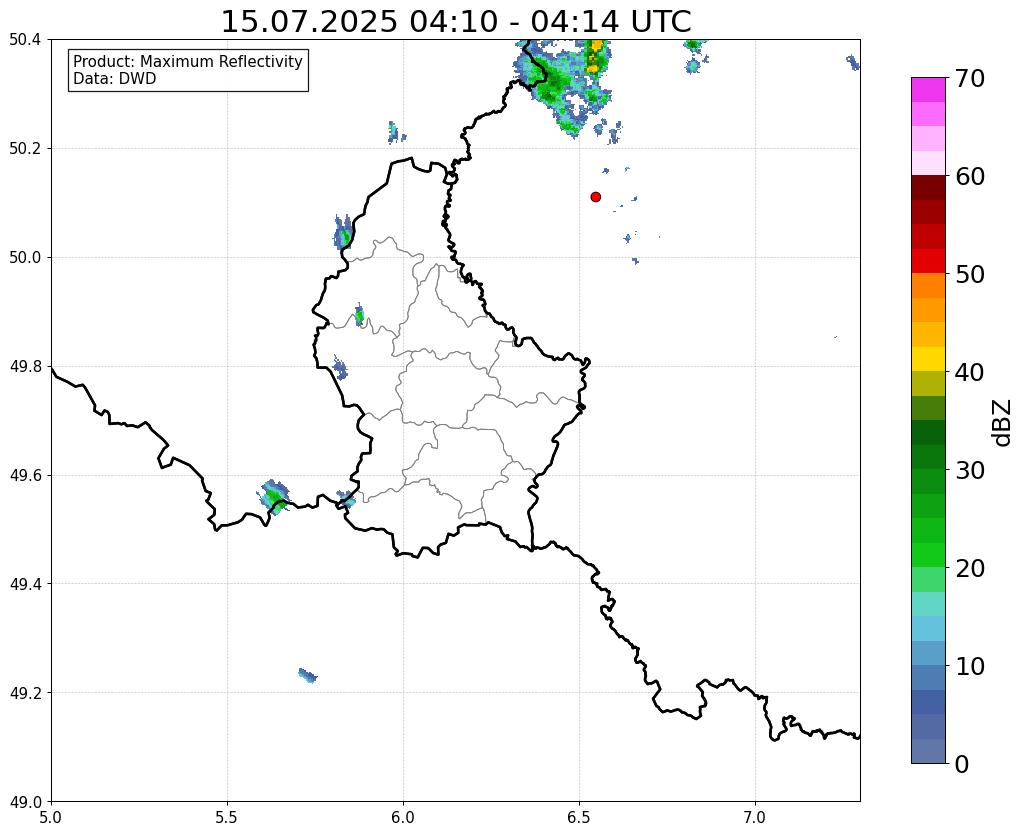Click the dark maroon colorbar segment below 60
1023x834 pixels.
click(x=928, y=188)
